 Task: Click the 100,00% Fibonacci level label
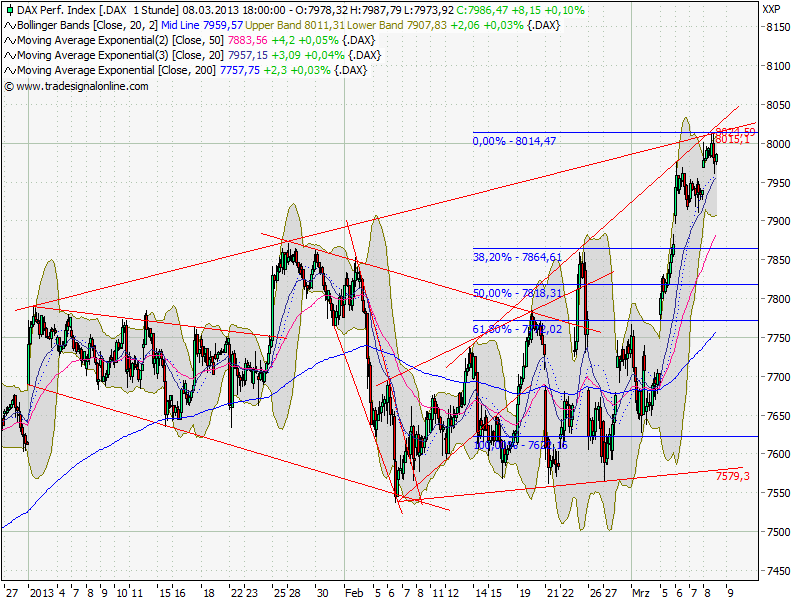point(520,445)
